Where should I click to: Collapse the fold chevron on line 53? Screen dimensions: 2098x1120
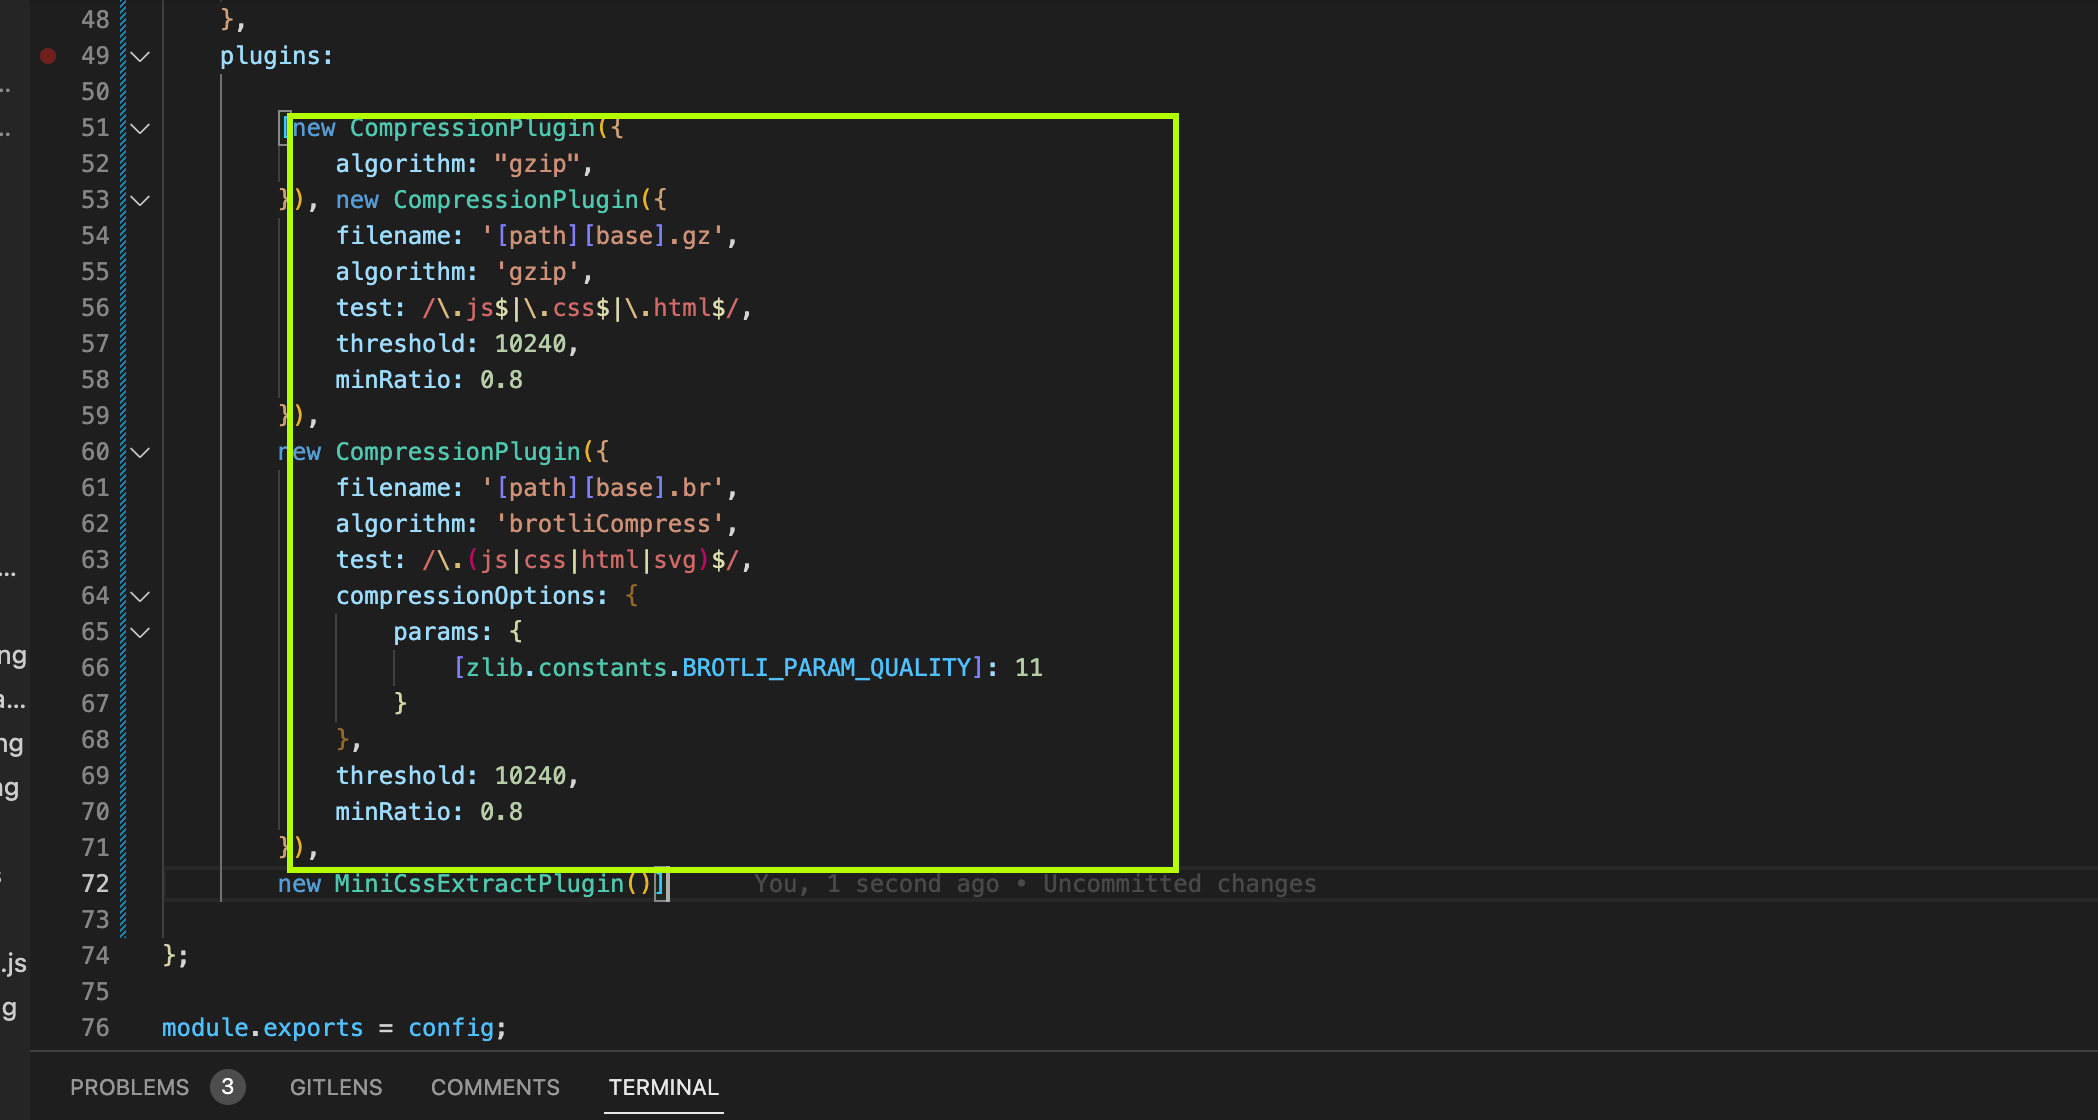pos(139,200)
